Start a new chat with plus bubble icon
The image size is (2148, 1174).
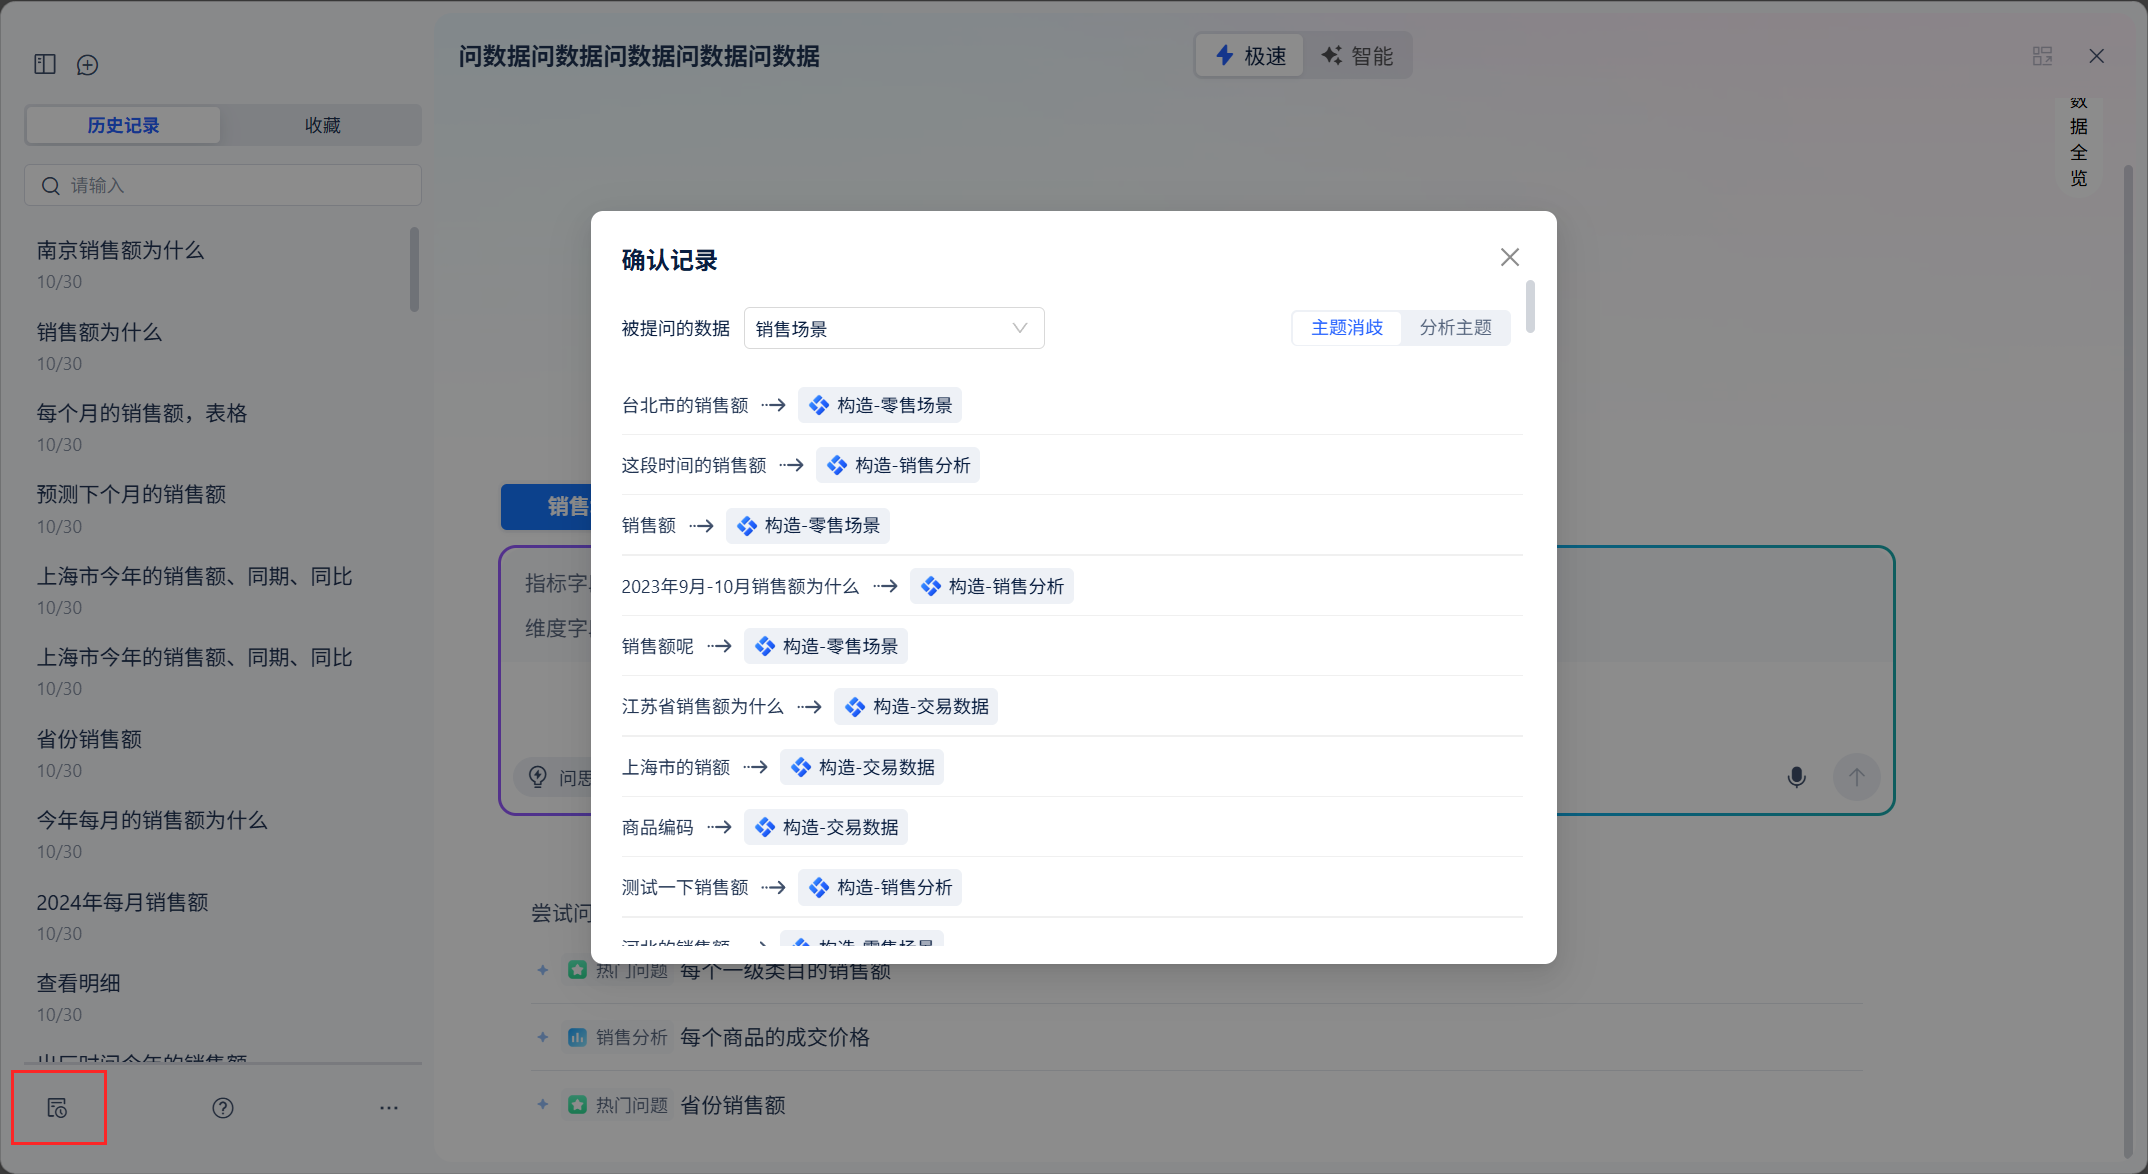88,65
